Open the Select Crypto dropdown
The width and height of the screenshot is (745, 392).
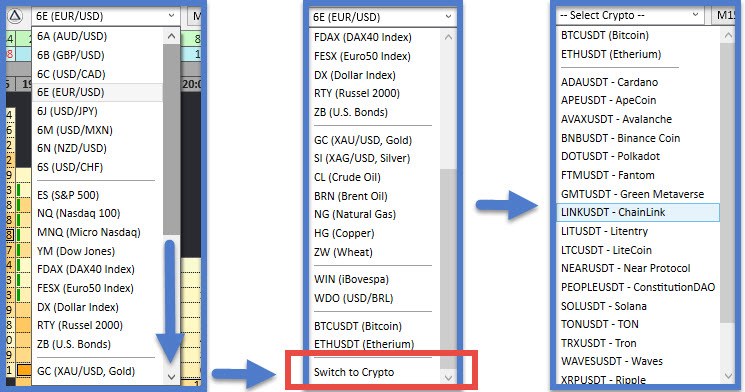pos(630,16)
